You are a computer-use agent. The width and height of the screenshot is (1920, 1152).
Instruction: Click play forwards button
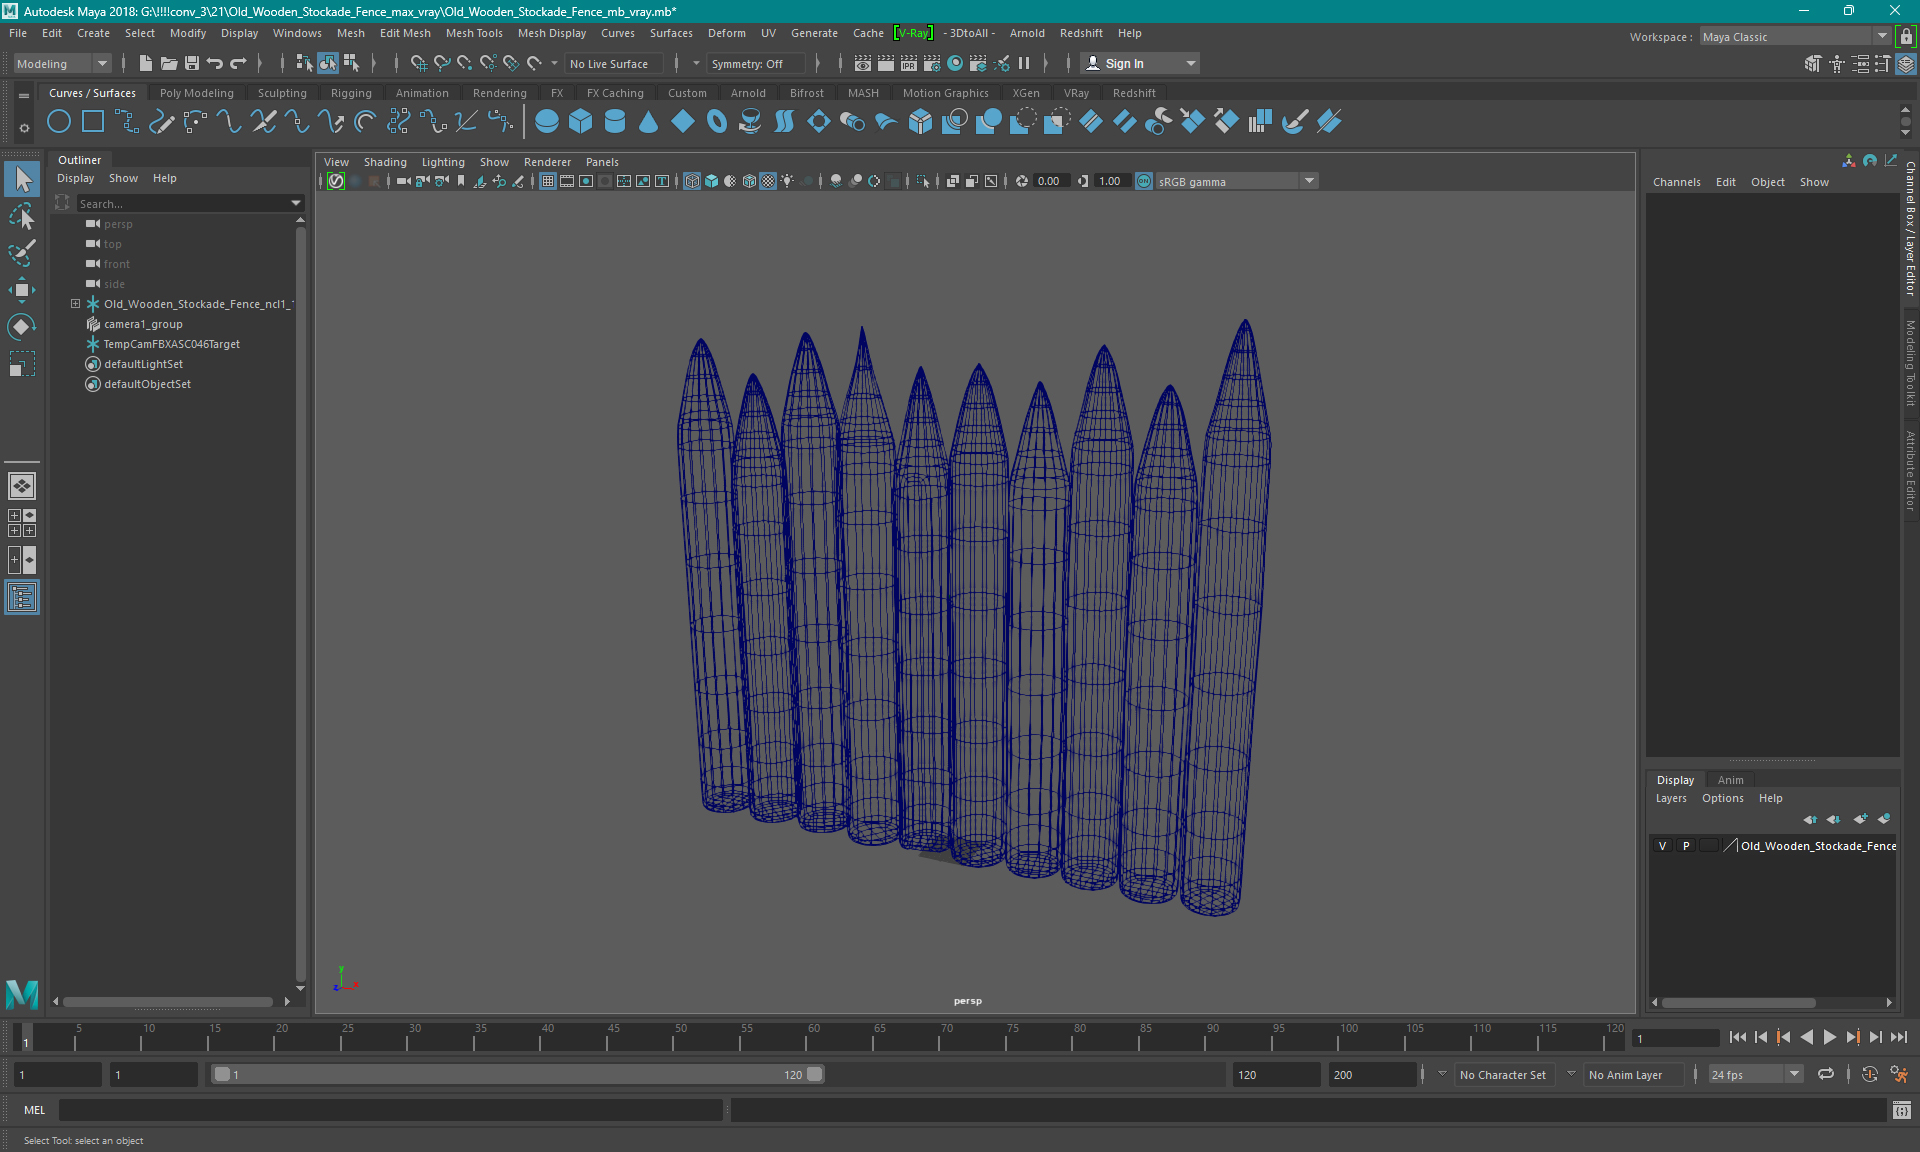click(1829, 1038)
